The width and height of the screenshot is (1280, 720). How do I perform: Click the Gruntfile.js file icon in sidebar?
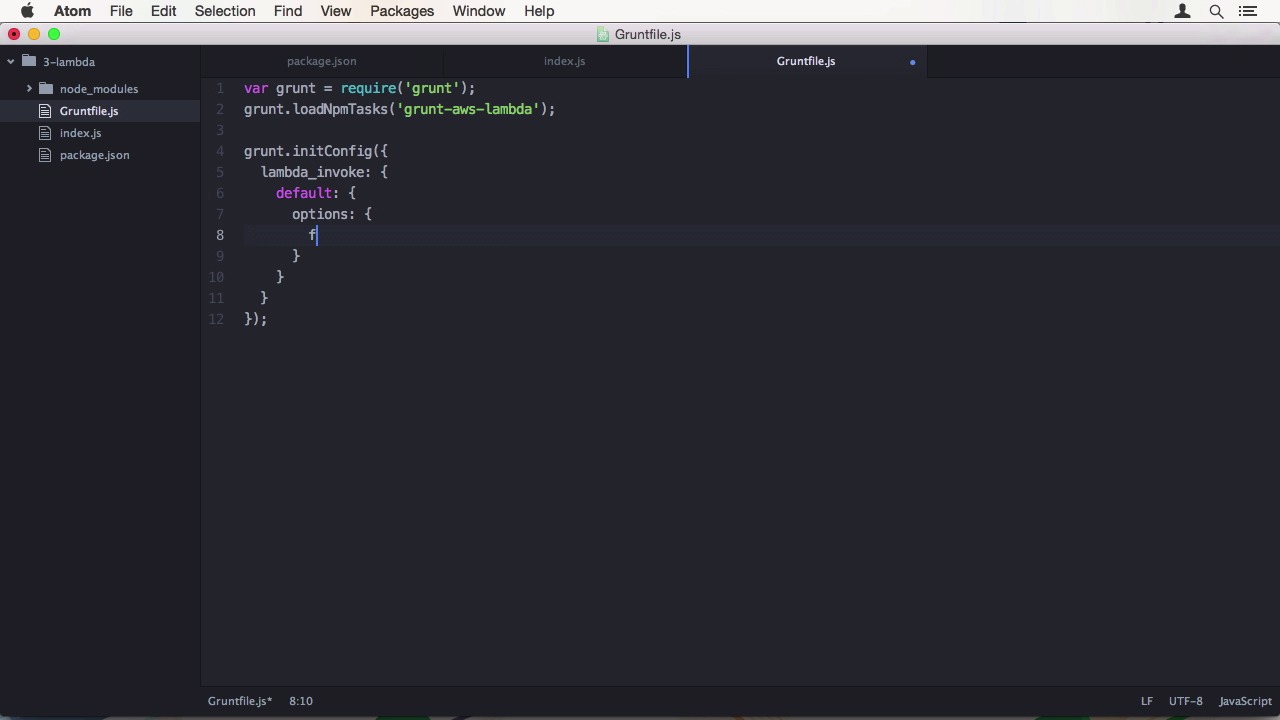pyautogui.click(x=45, y=111)
